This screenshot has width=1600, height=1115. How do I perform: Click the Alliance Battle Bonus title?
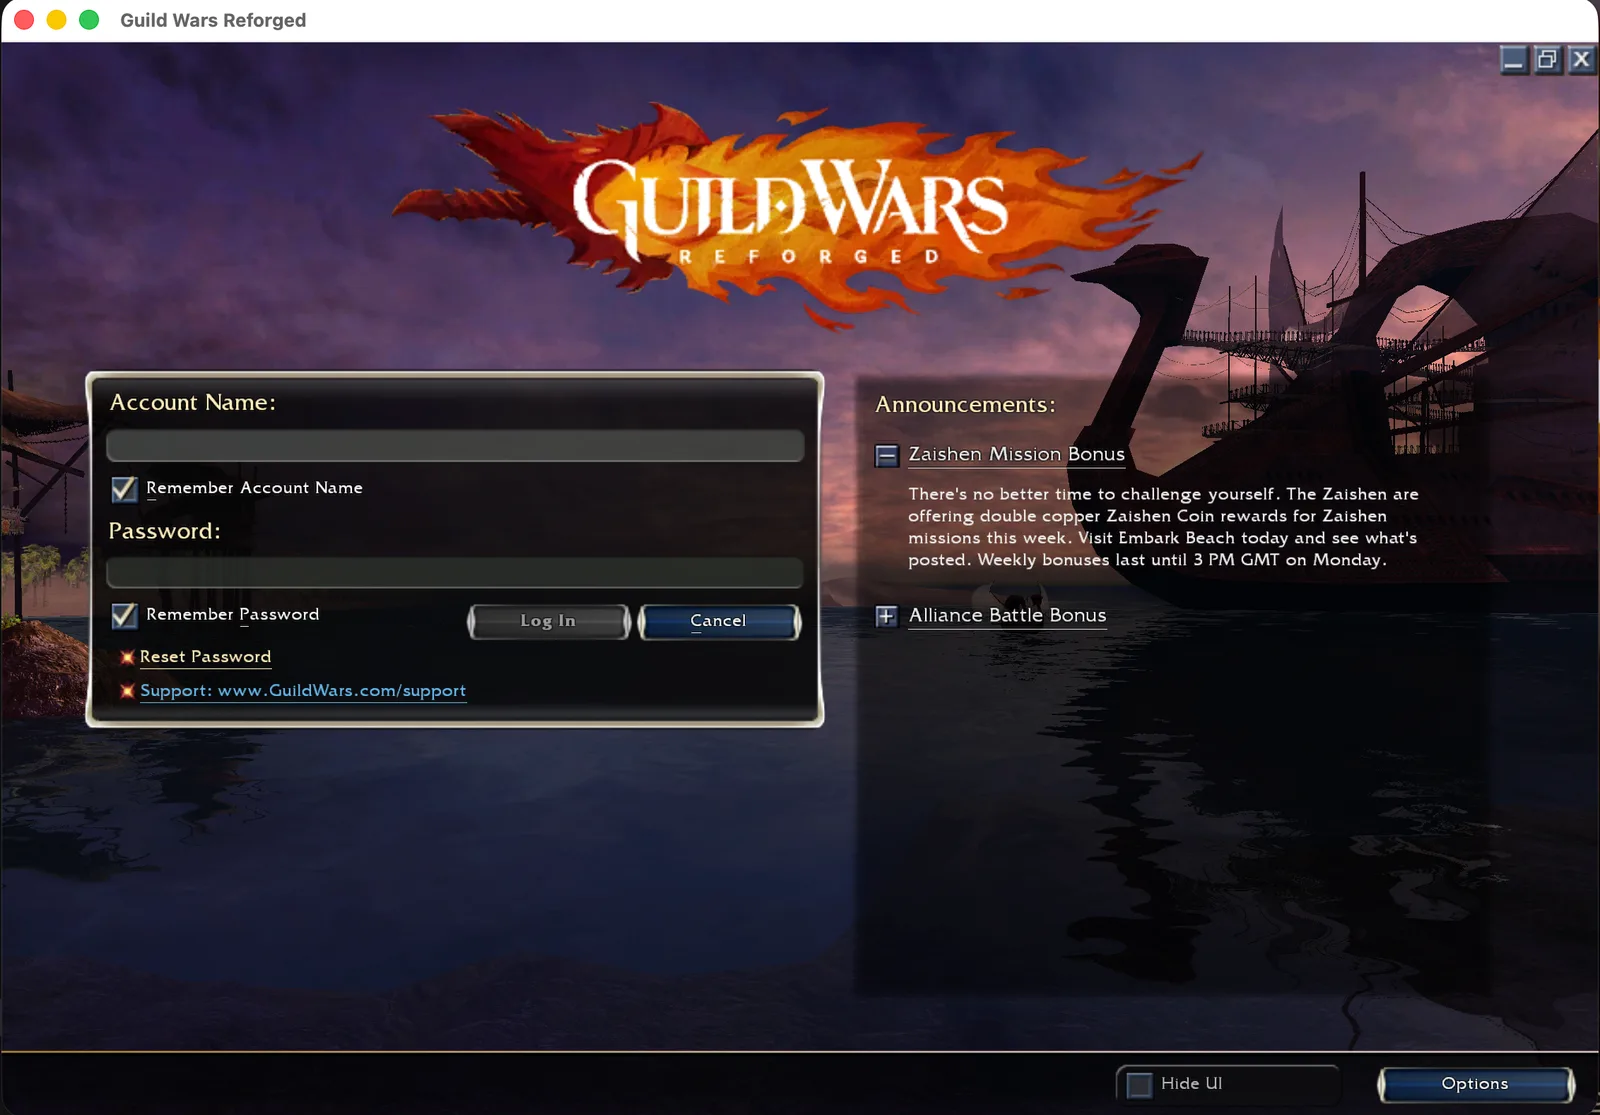pos(1007,615)
